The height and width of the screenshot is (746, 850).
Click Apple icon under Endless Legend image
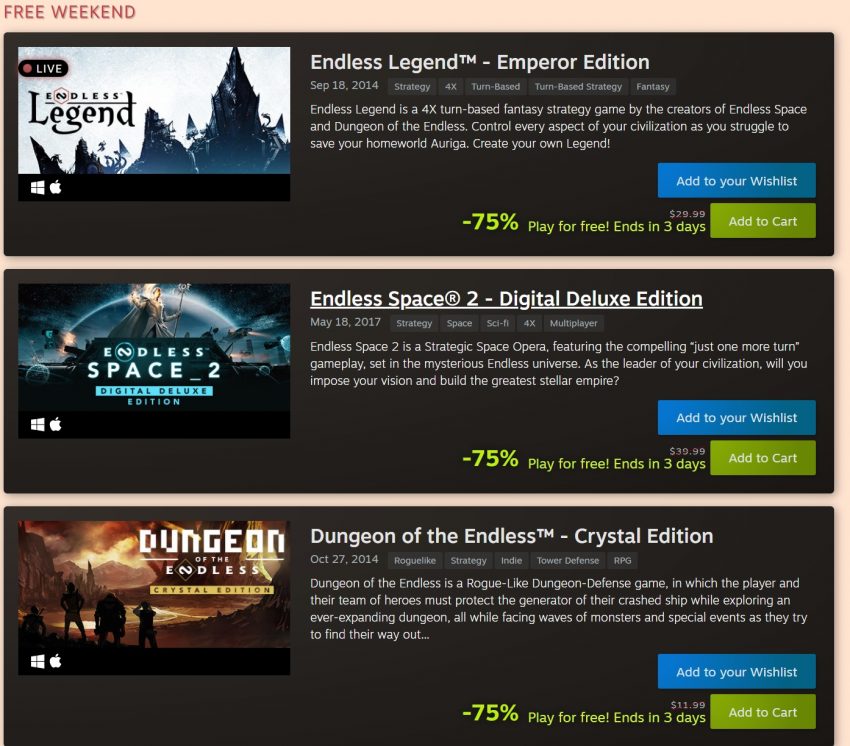tap(55, 187)
